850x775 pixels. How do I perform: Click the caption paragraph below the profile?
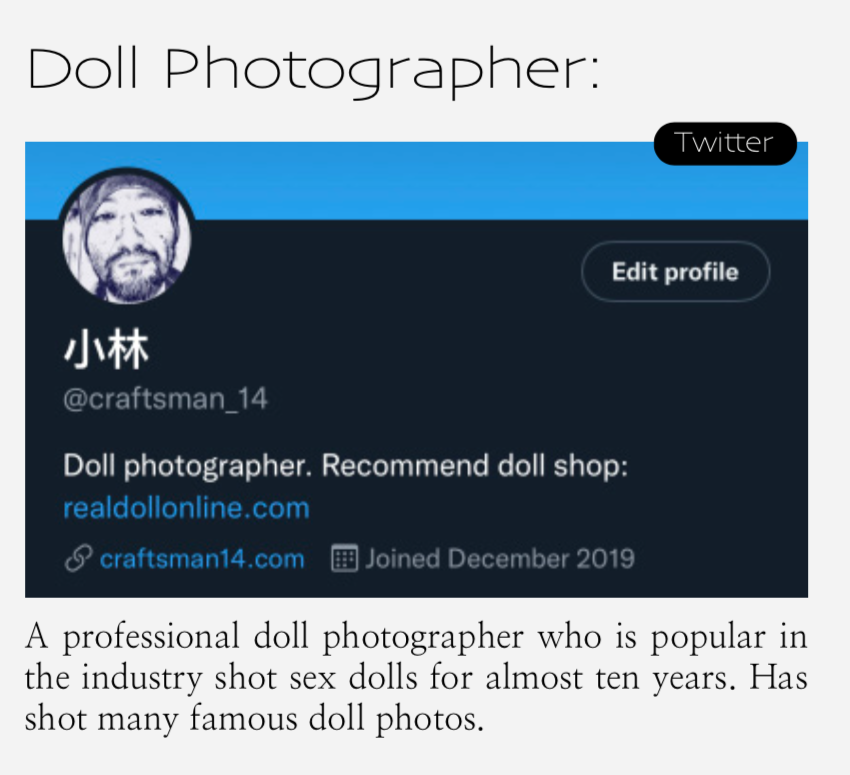click(x=416, y=677)
